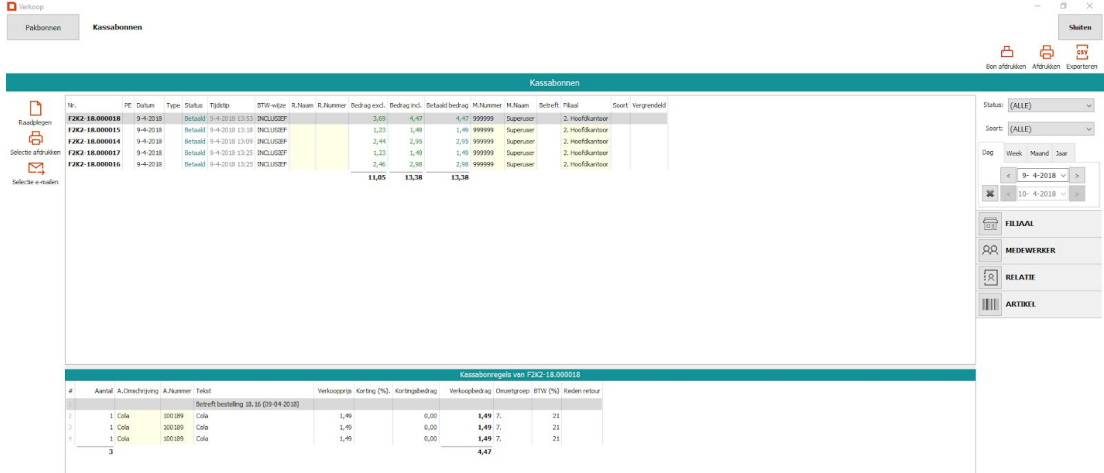Clear the date range with the X button
1104x473 pixels.
coord(988,192)
